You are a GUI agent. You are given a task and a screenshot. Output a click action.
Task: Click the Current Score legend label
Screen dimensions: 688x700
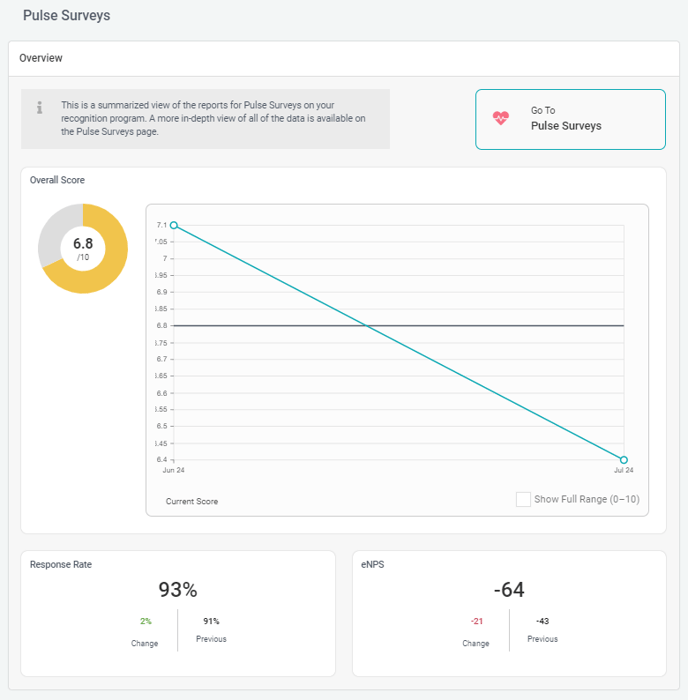(x=192, y=501)
